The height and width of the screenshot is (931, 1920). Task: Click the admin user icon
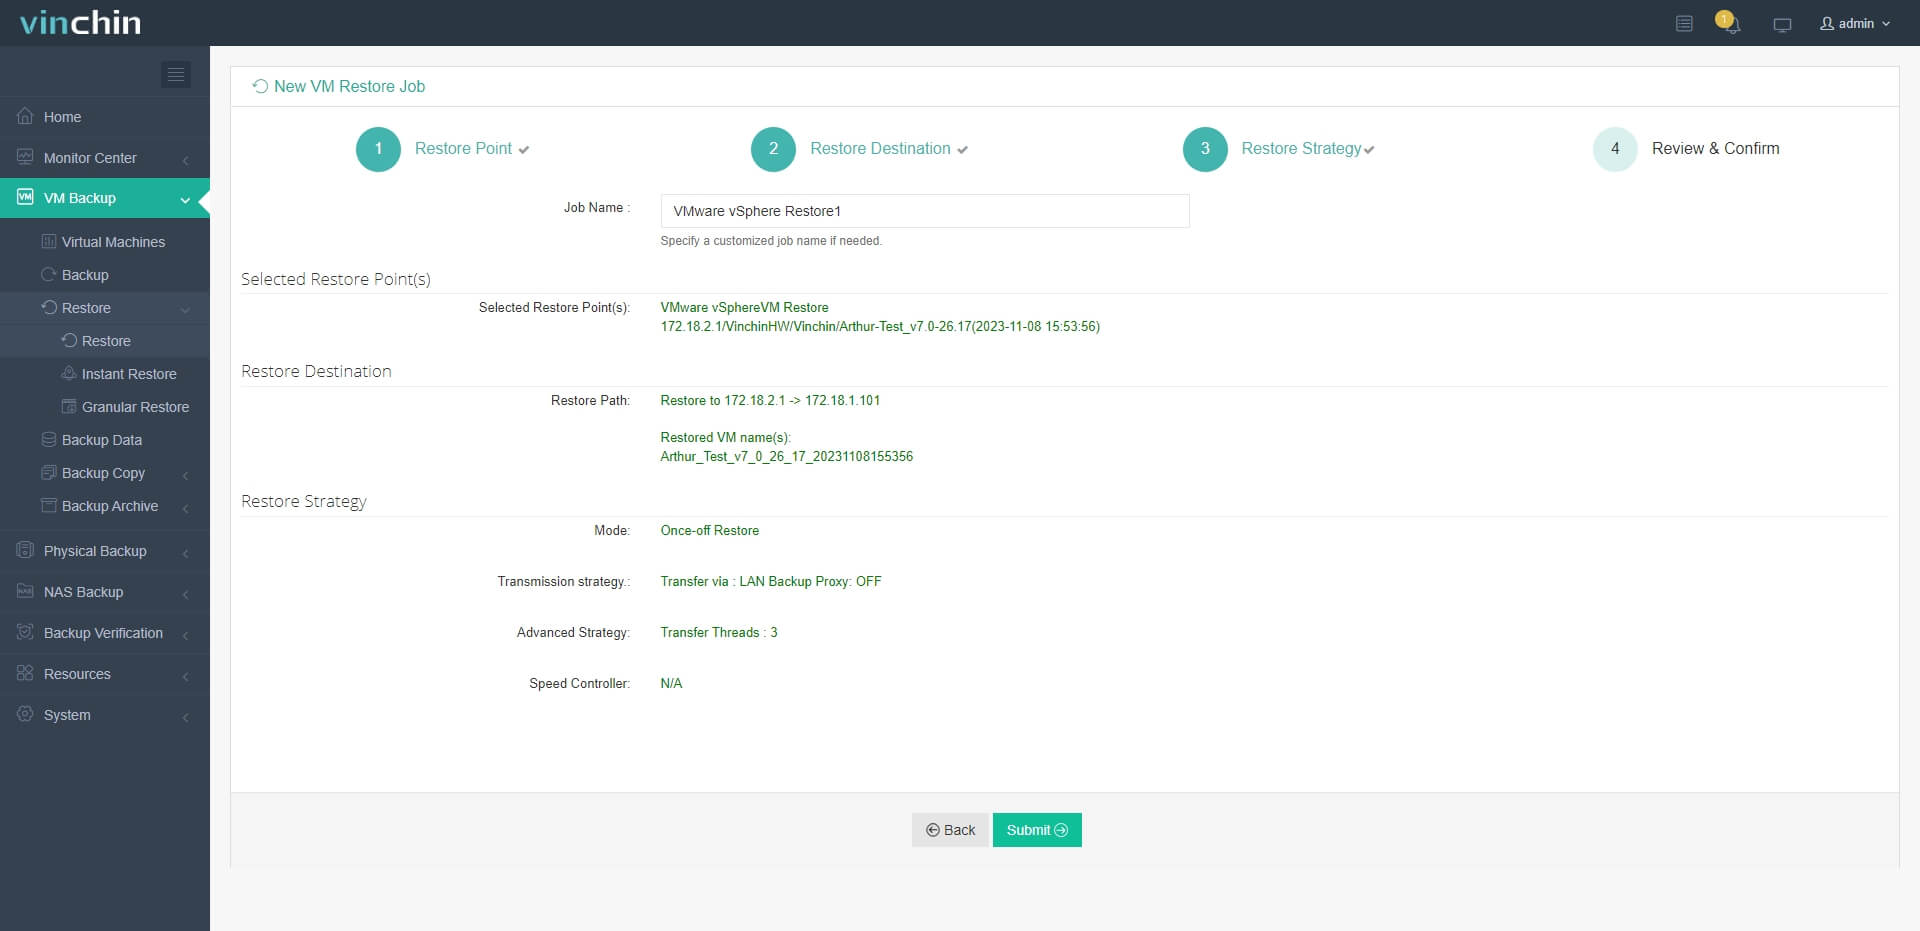pyautogui.click(x=1827, y=23)
